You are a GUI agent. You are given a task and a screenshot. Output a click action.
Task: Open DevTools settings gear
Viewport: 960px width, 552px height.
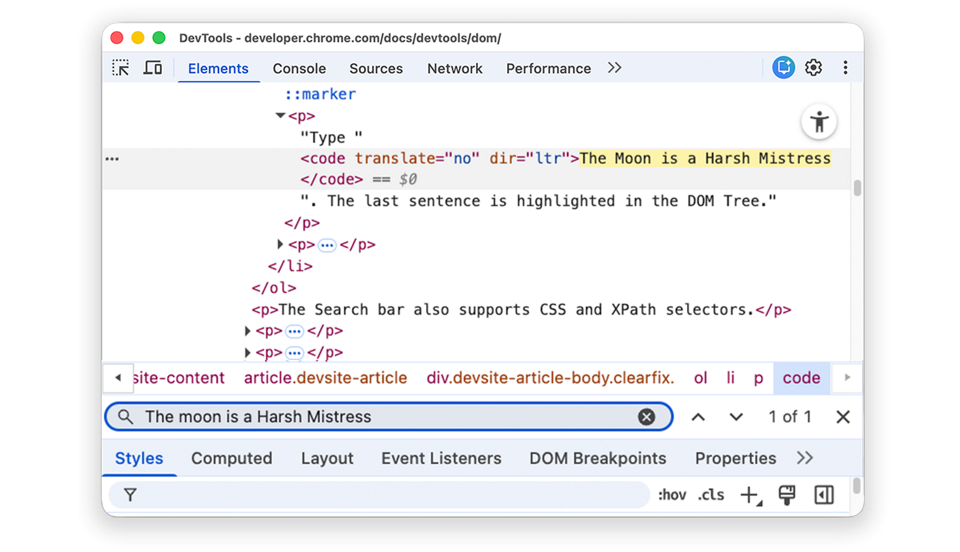click(814, 68)
